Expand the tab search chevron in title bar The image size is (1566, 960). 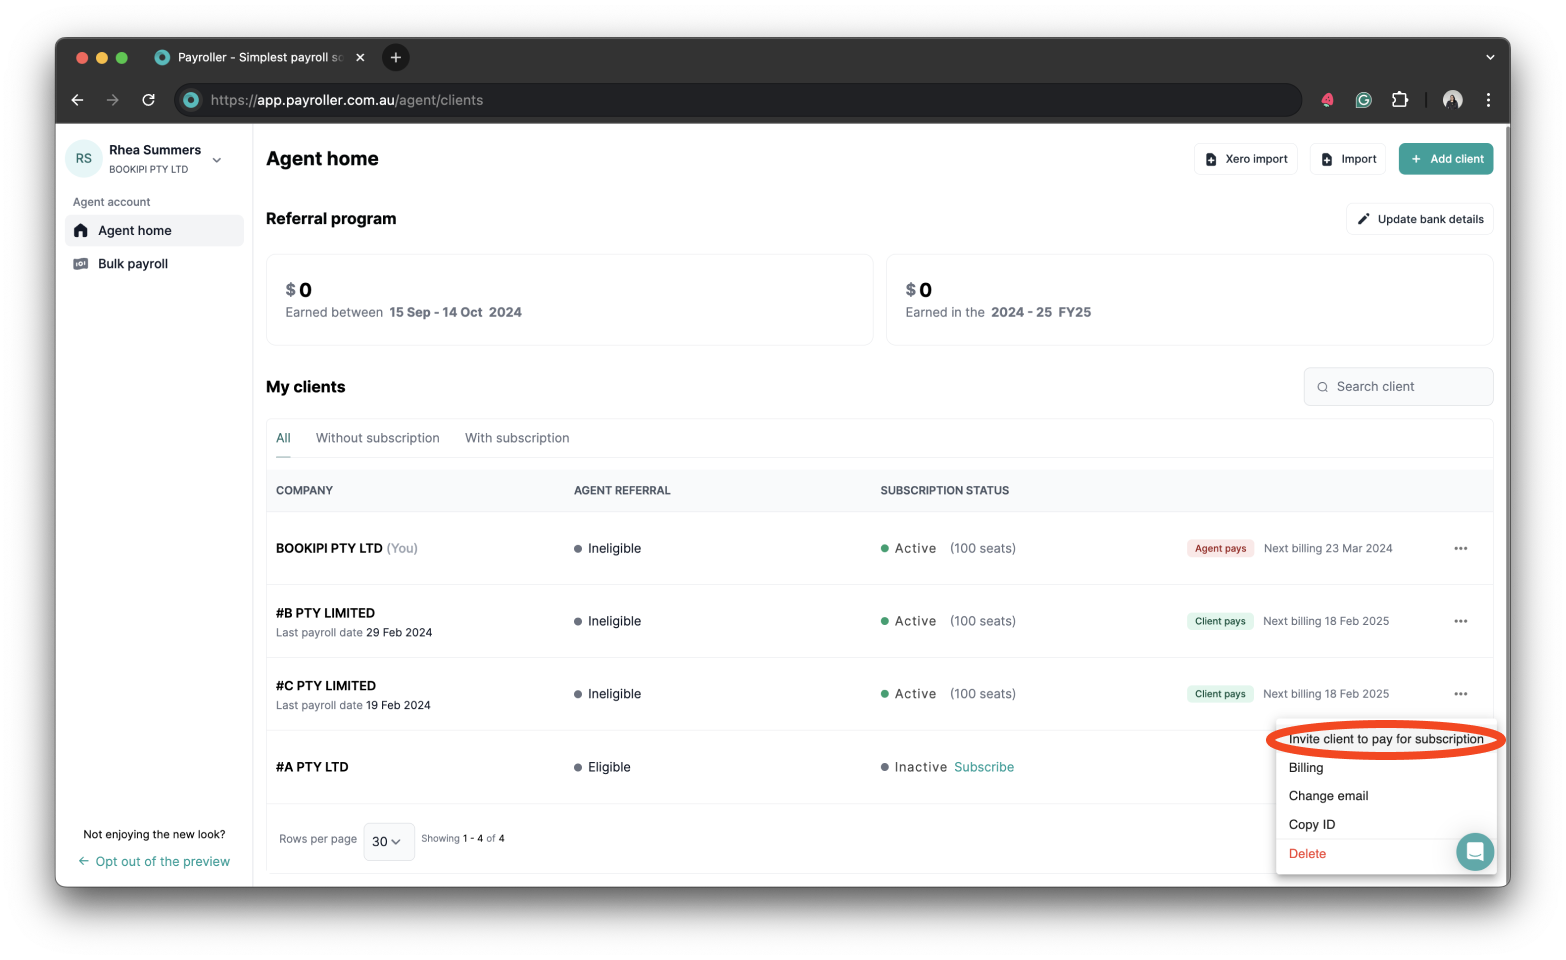click(1490, 57)
